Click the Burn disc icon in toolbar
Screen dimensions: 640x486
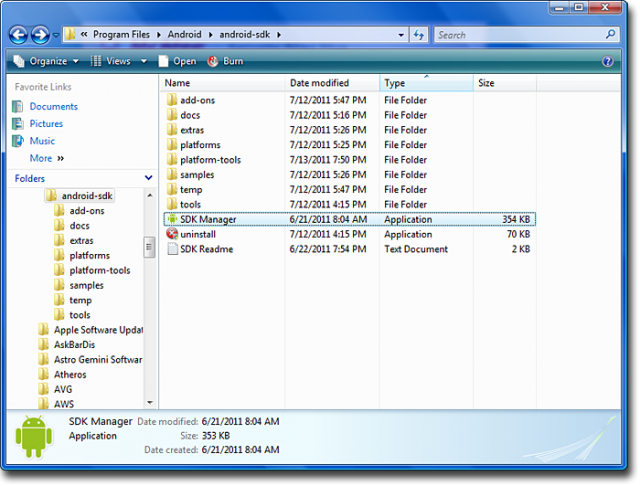click(x=213, y=61)
